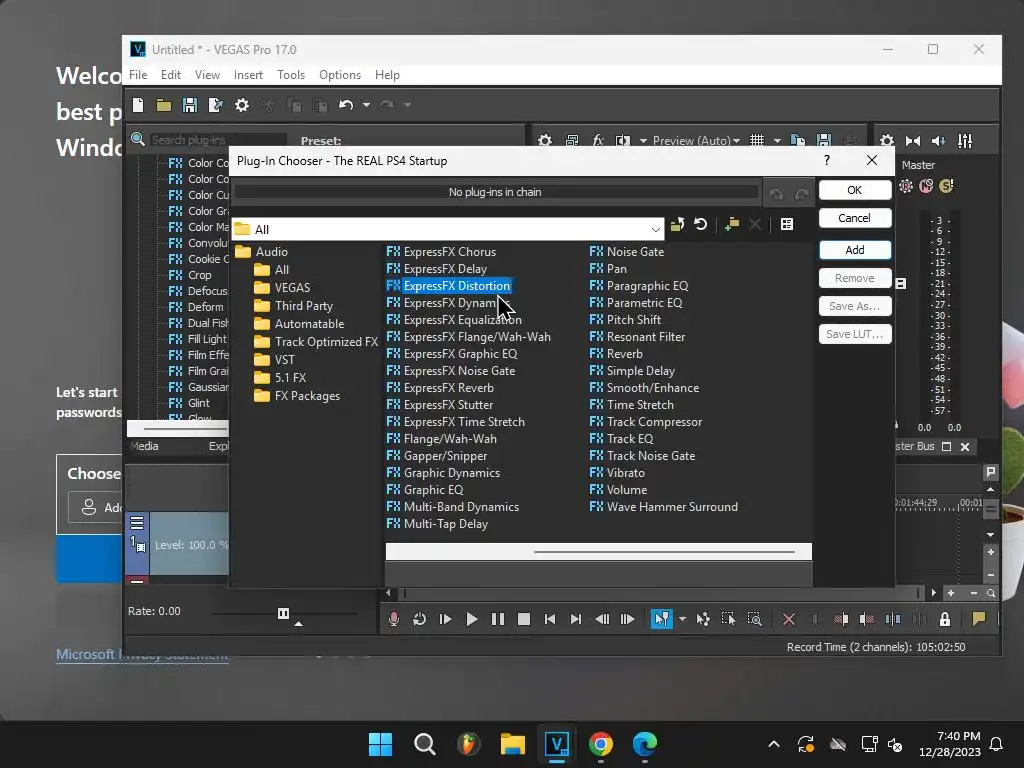1024x768 pixels.
Task: Open the edit tool dropdown arrow
Action: (682, 618)
